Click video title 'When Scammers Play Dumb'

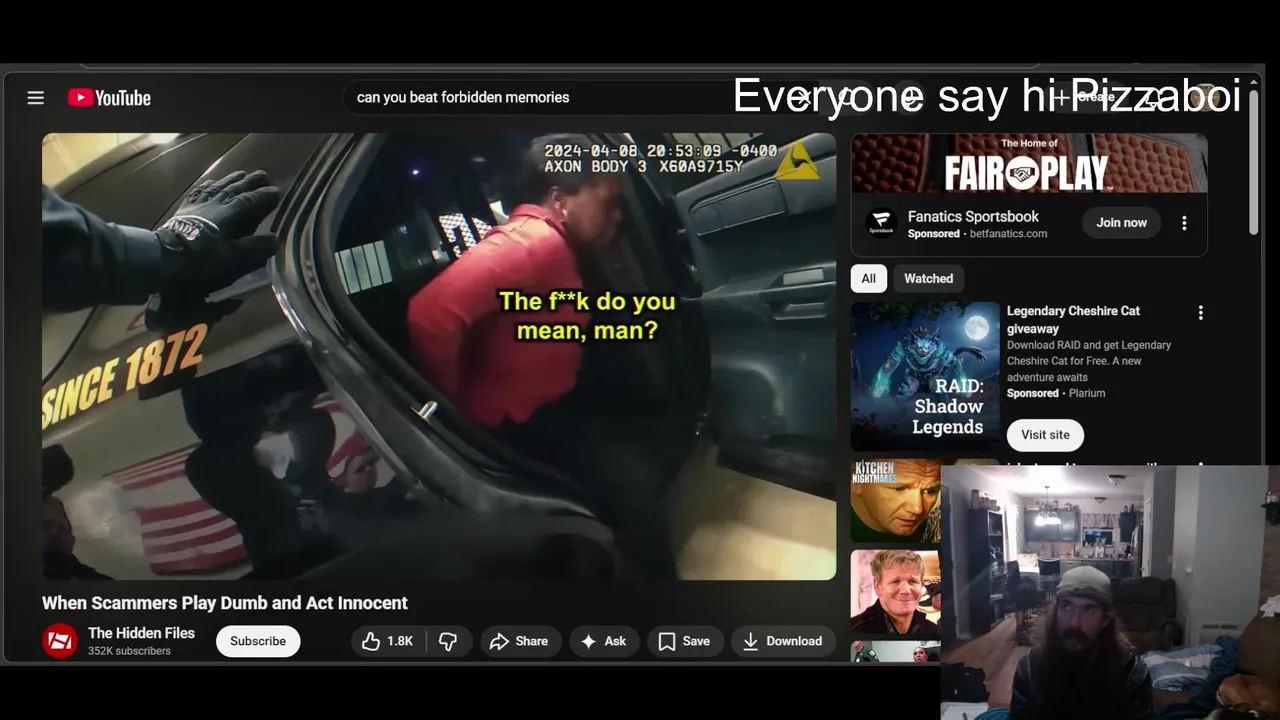tap(225, 603)
